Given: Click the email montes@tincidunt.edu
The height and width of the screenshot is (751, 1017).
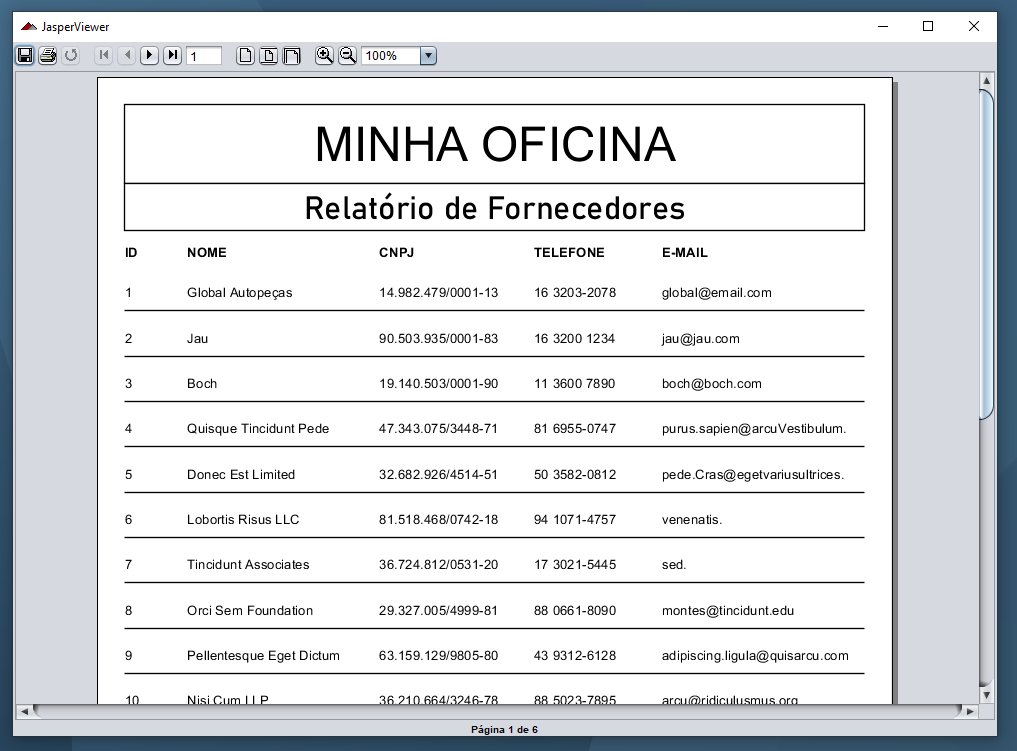Looking at the screenshot, I should click(728, 611).
